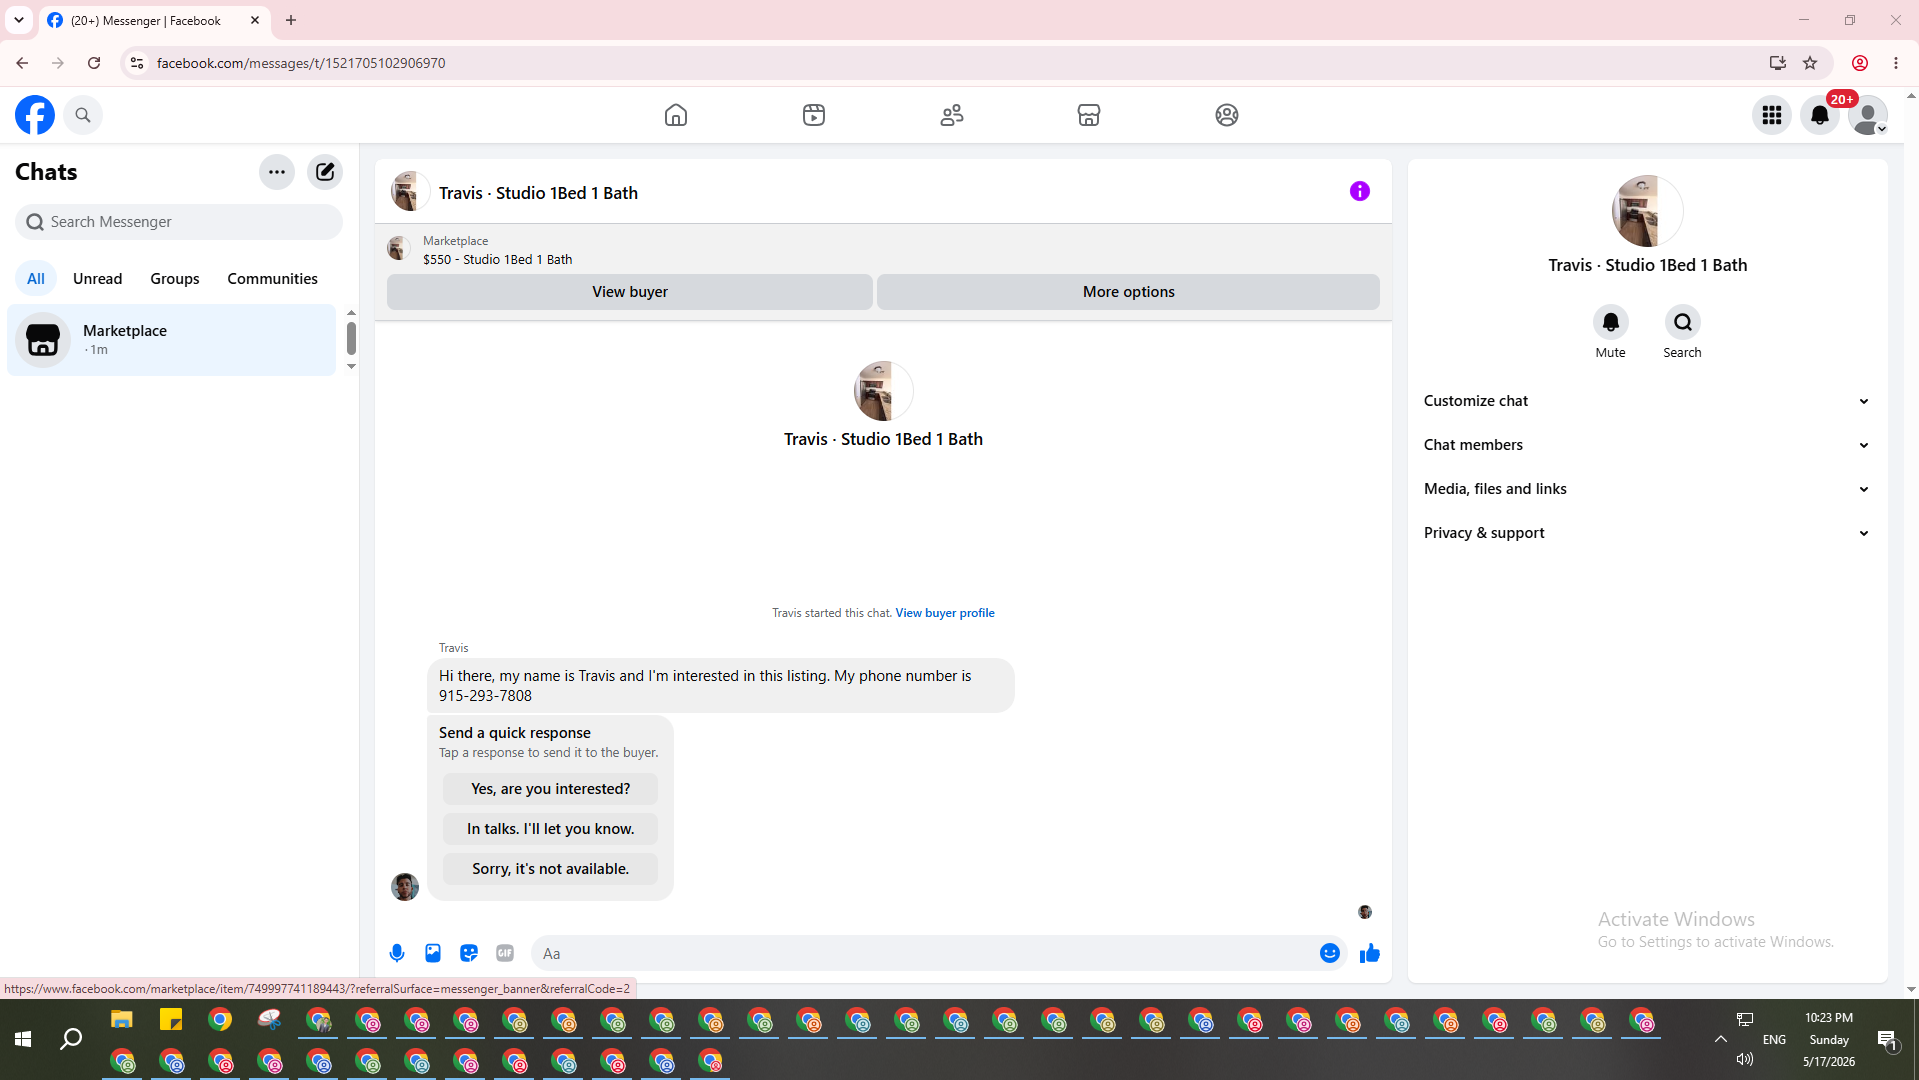
Task: Open the Groups icon in top navigation
Action: 1227,115
